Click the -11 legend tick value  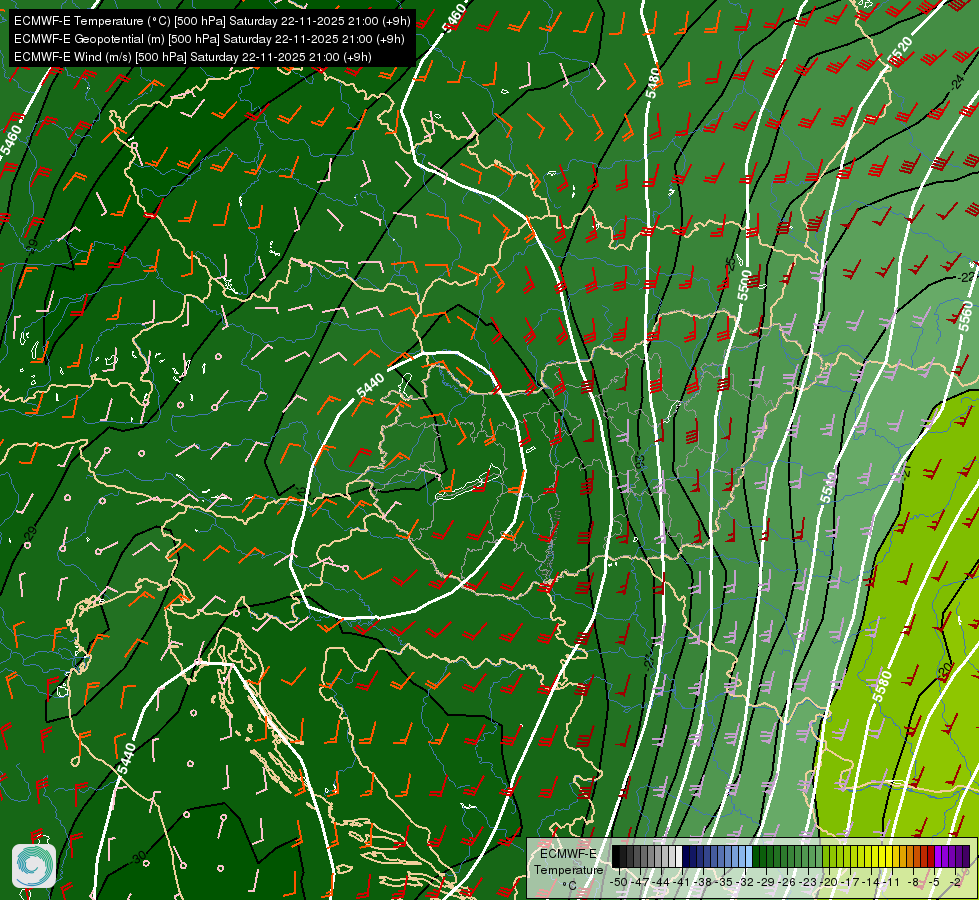coord(892,883)
